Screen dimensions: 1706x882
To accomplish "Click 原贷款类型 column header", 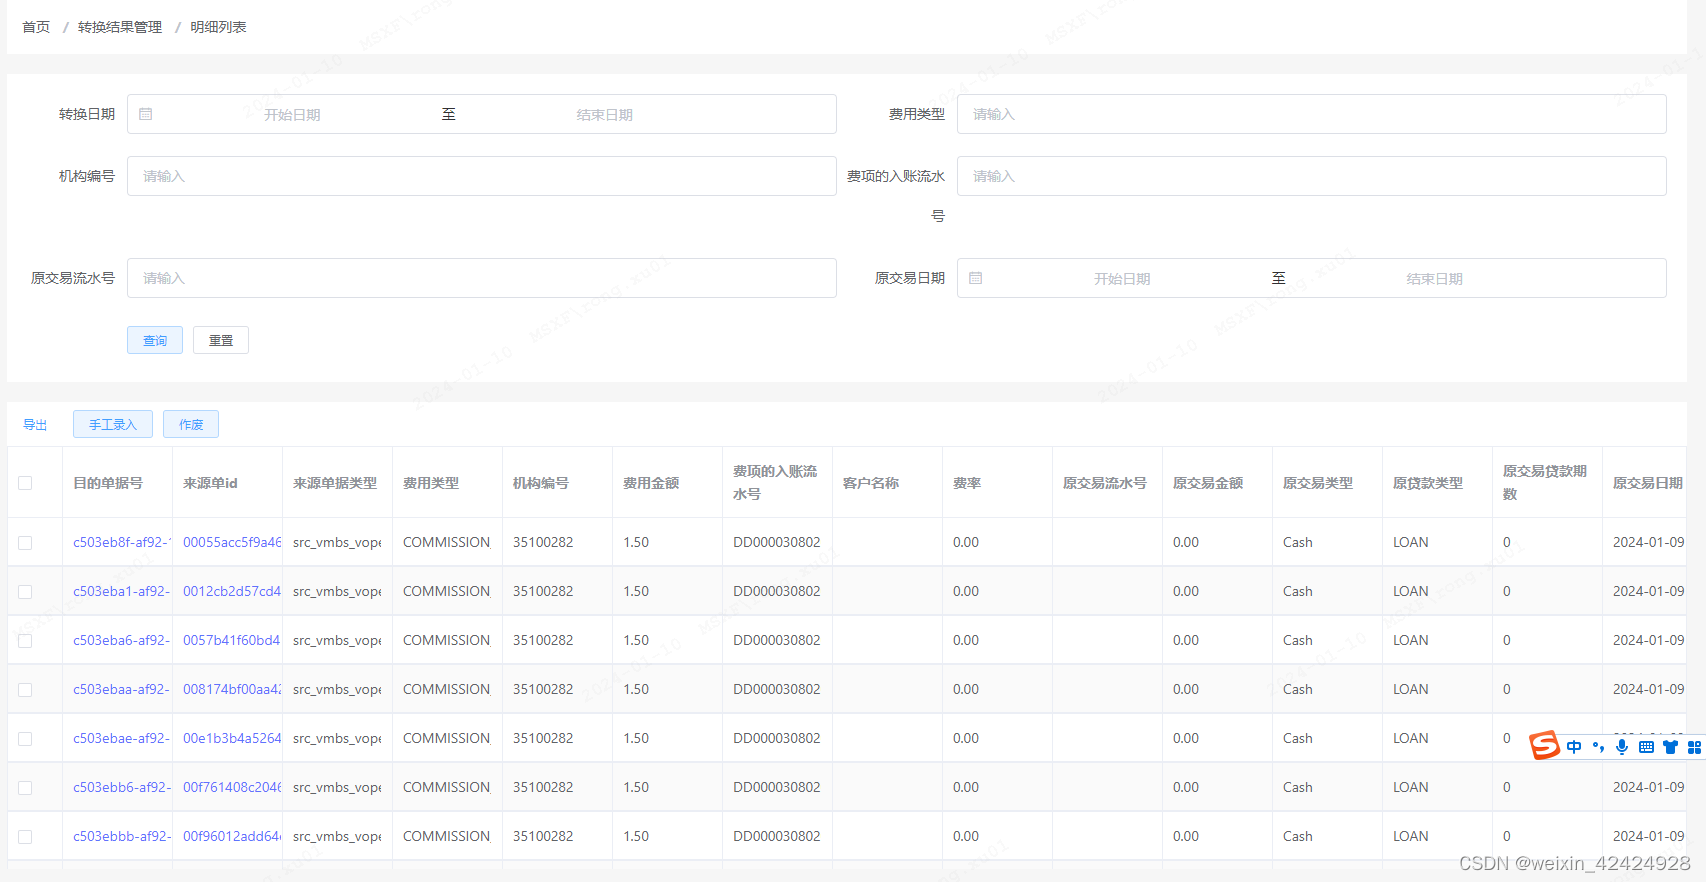I will tap(1428, 483).
